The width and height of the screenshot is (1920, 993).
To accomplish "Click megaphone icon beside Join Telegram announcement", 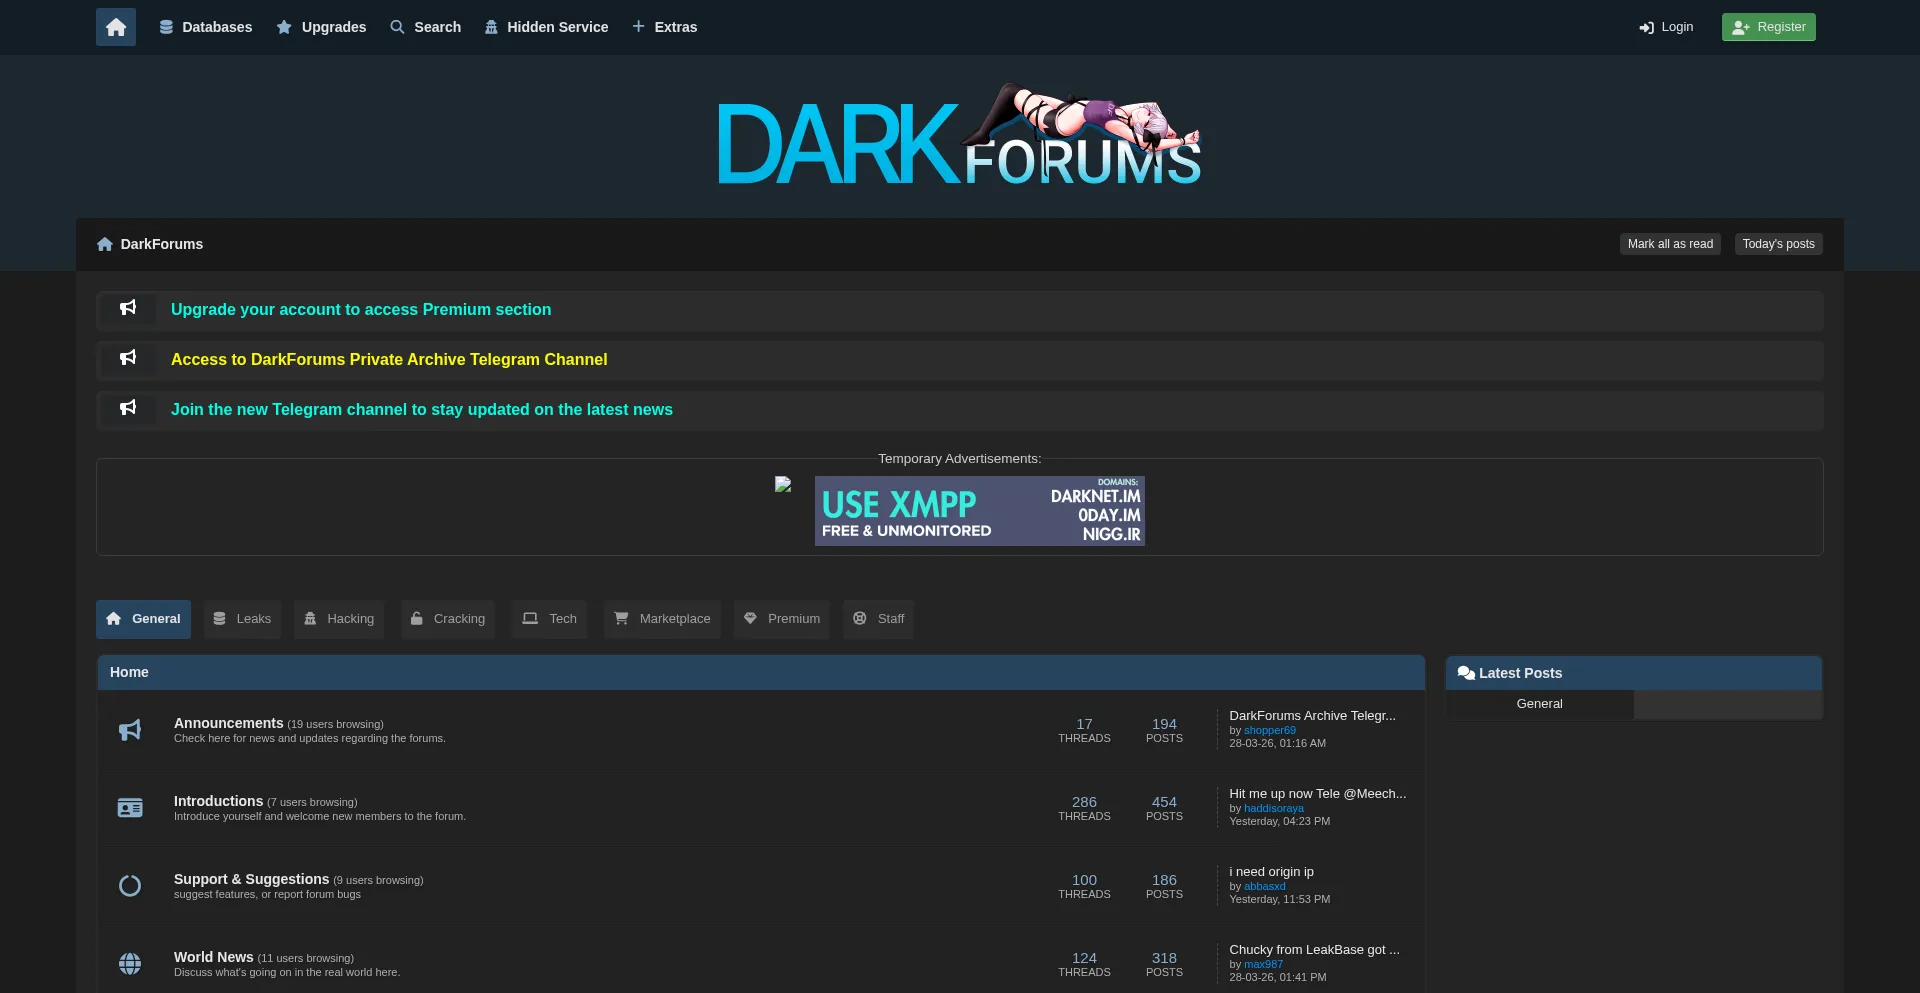I will tap(128, 408).
